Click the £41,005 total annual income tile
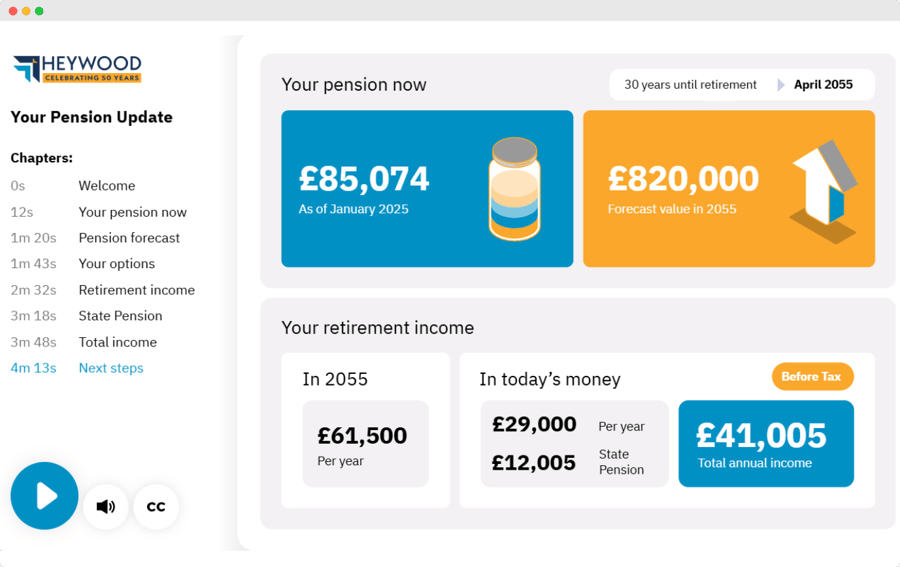Screen dimensions: 900x567 click(766, 444)
